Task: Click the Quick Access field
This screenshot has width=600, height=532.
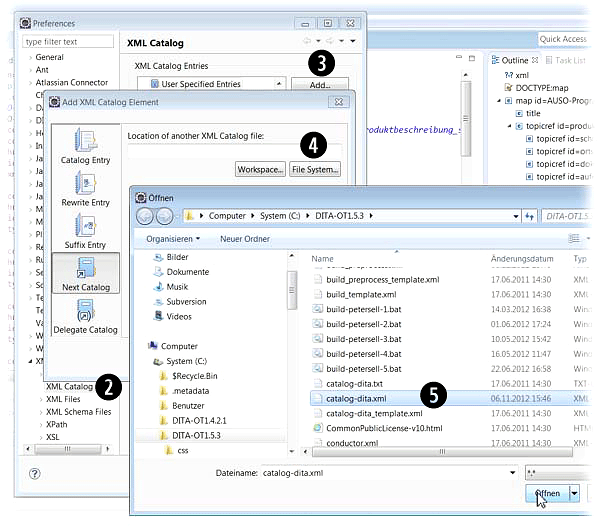Action: [564, 39]
